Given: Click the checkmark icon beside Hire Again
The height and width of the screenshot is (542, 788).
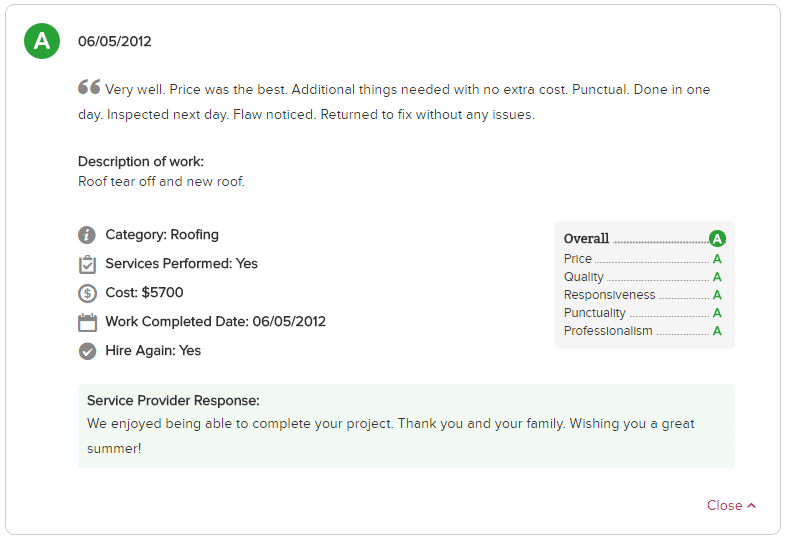Looking at the screenshot, I should 87,351.
